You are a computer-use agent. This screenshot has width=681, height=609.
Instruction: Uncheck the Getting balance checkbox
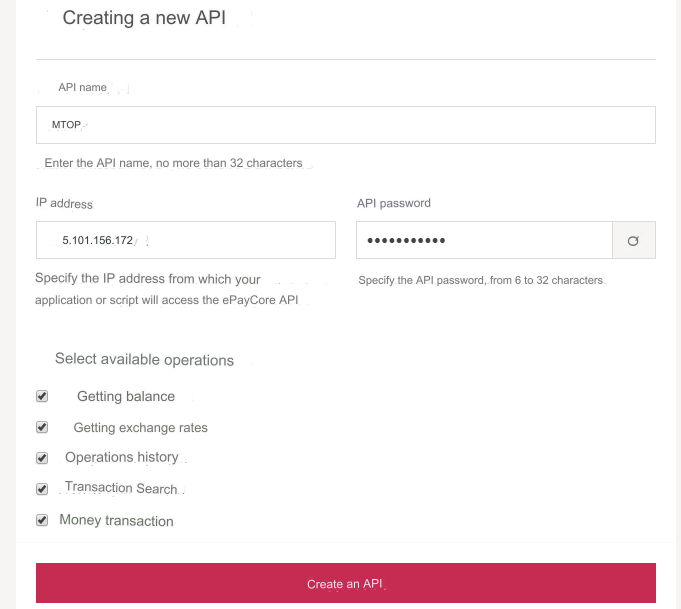tap(42, 396)
